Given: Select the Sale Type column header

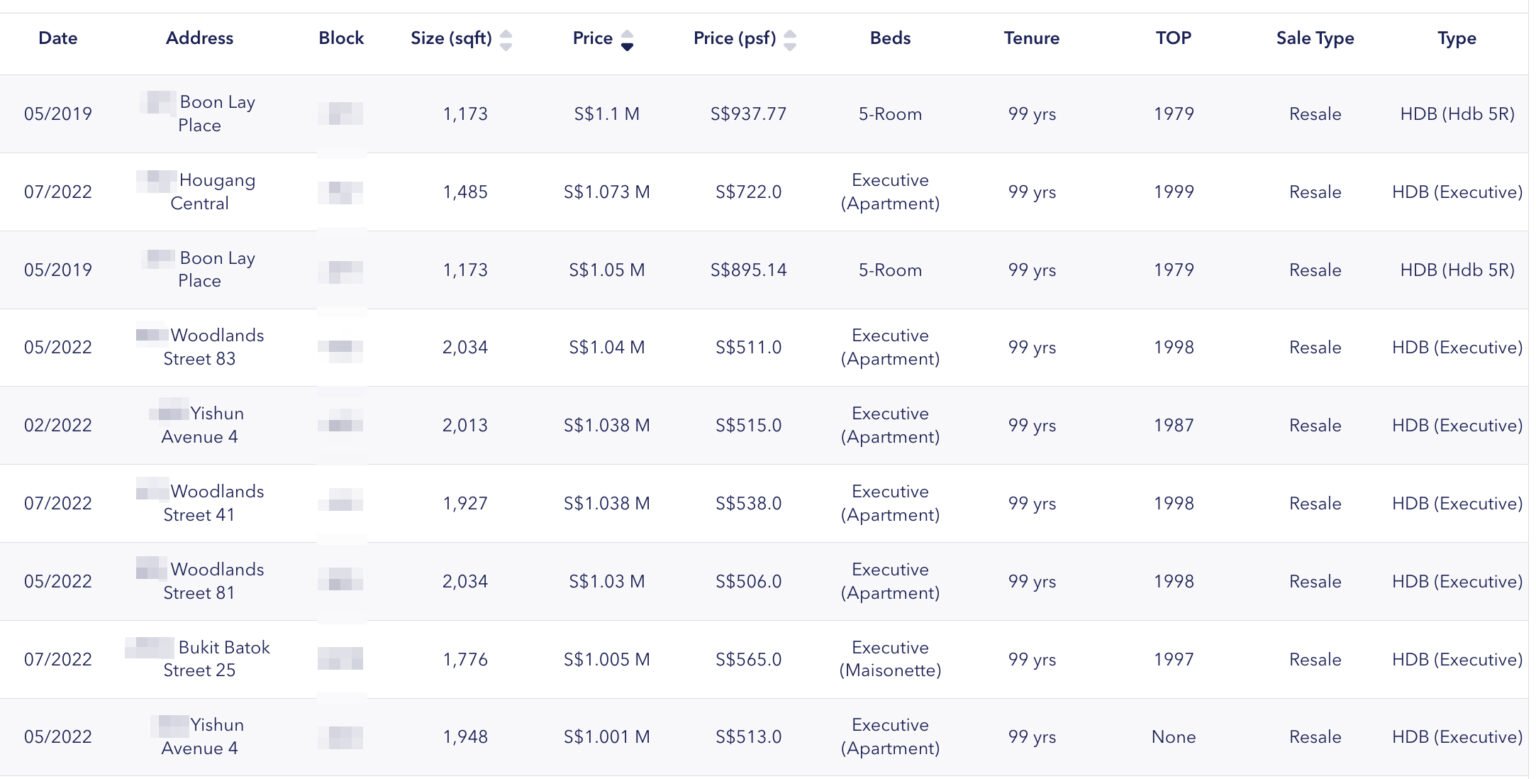Looking at the screenshot, I should coord(1314,38).
